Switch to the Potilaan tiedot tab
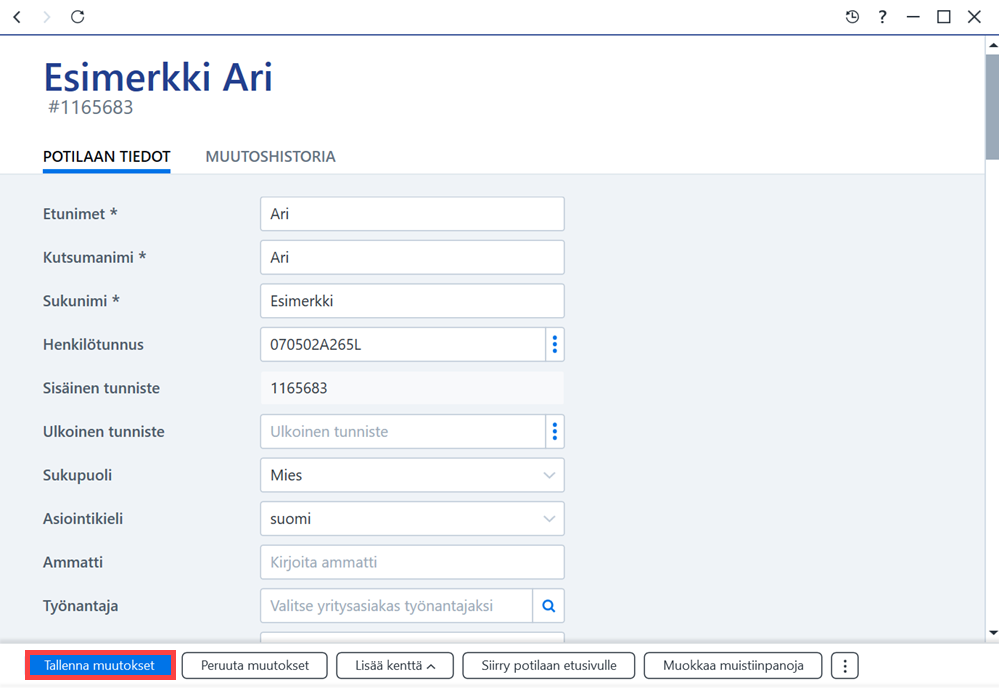This screenshot has width=999, height=688. pos(106,157)
